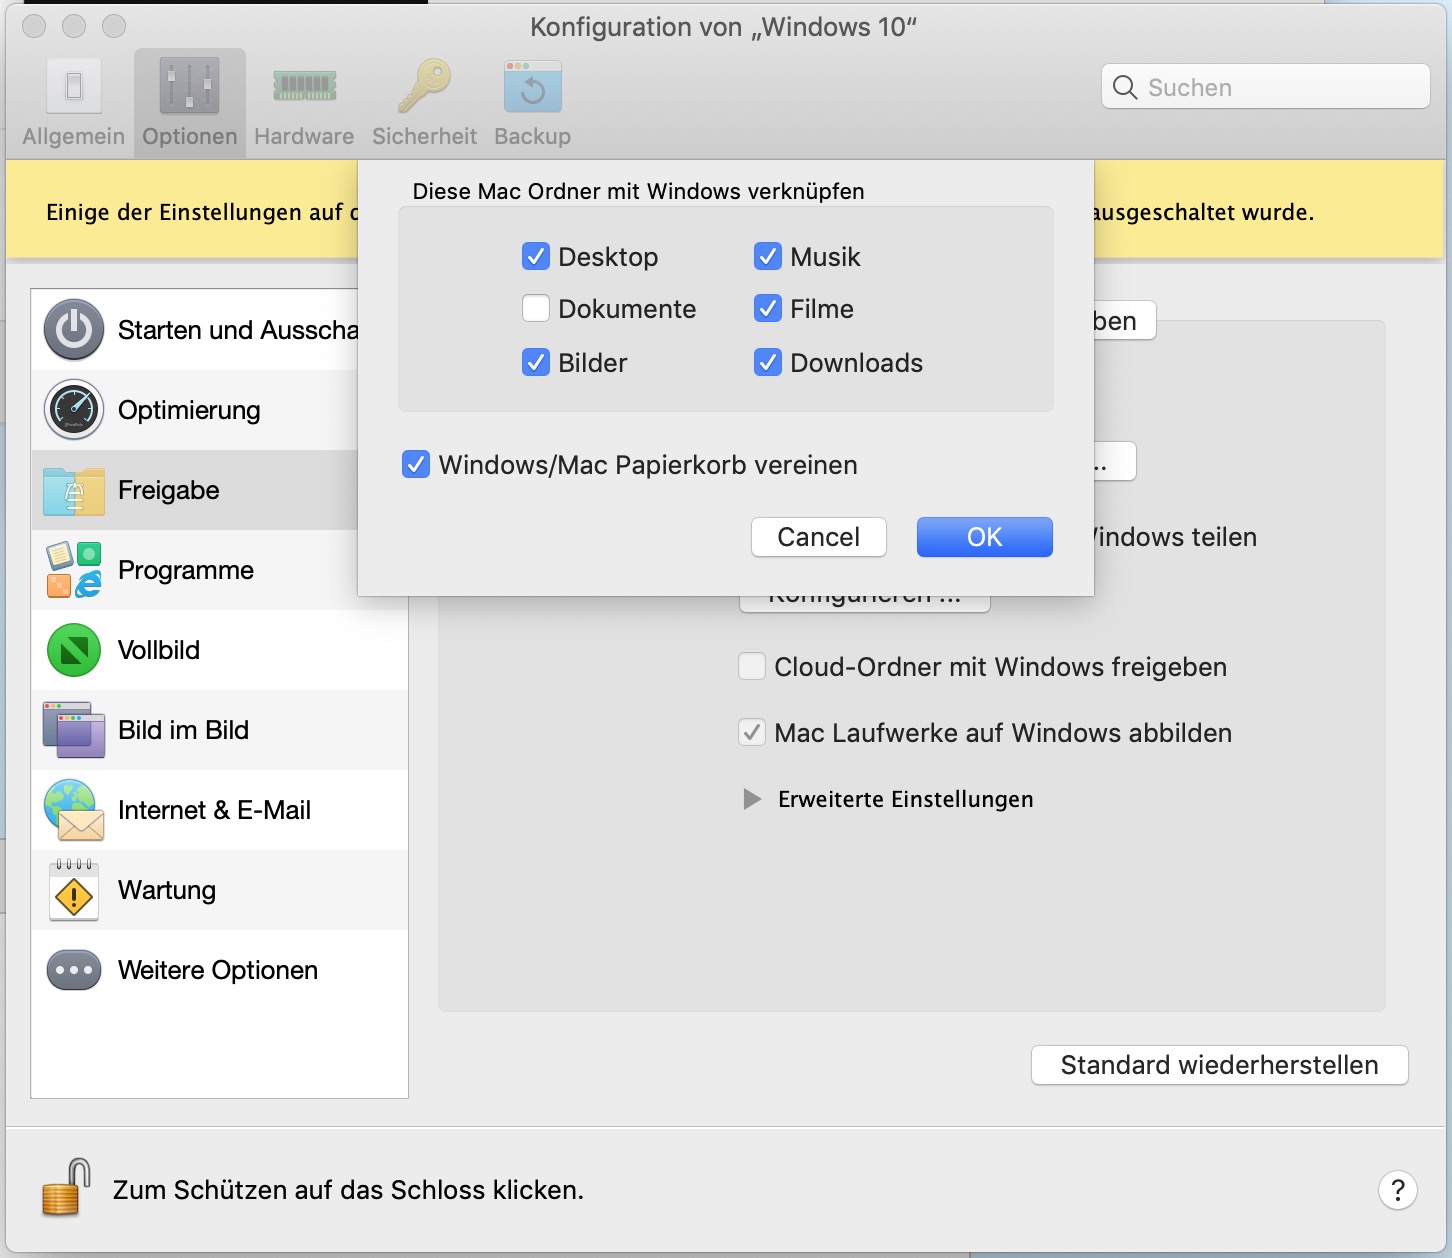Open the Allgemein settings icon
This screenshot has height=1258, width=1452.
(74, 87)
